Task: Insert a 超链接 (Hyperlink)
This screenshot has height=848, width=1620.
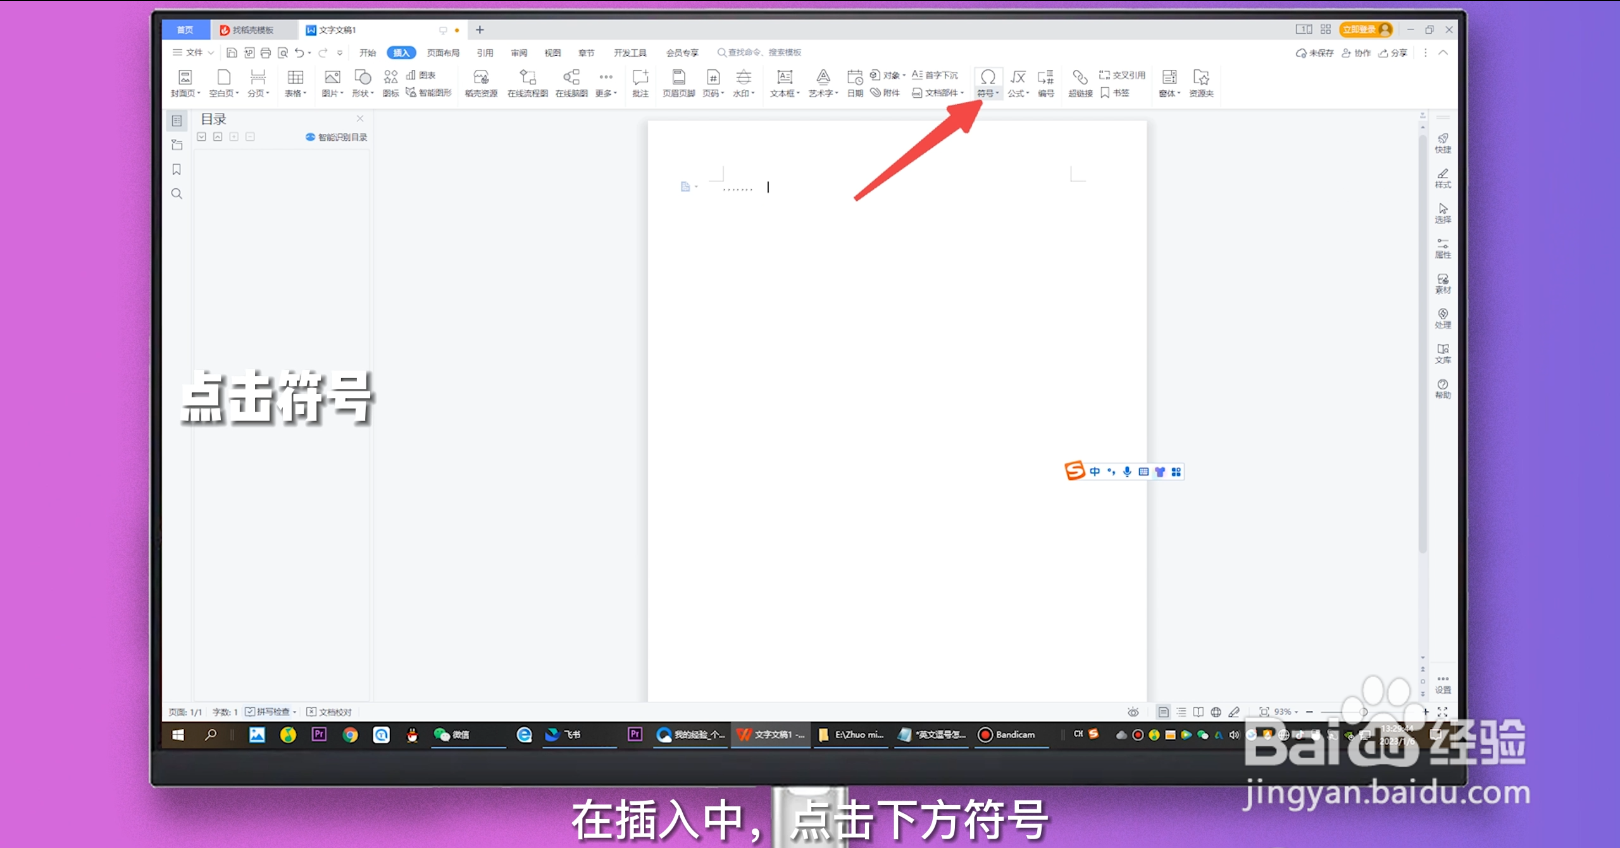Action: tap(1080, 83)
